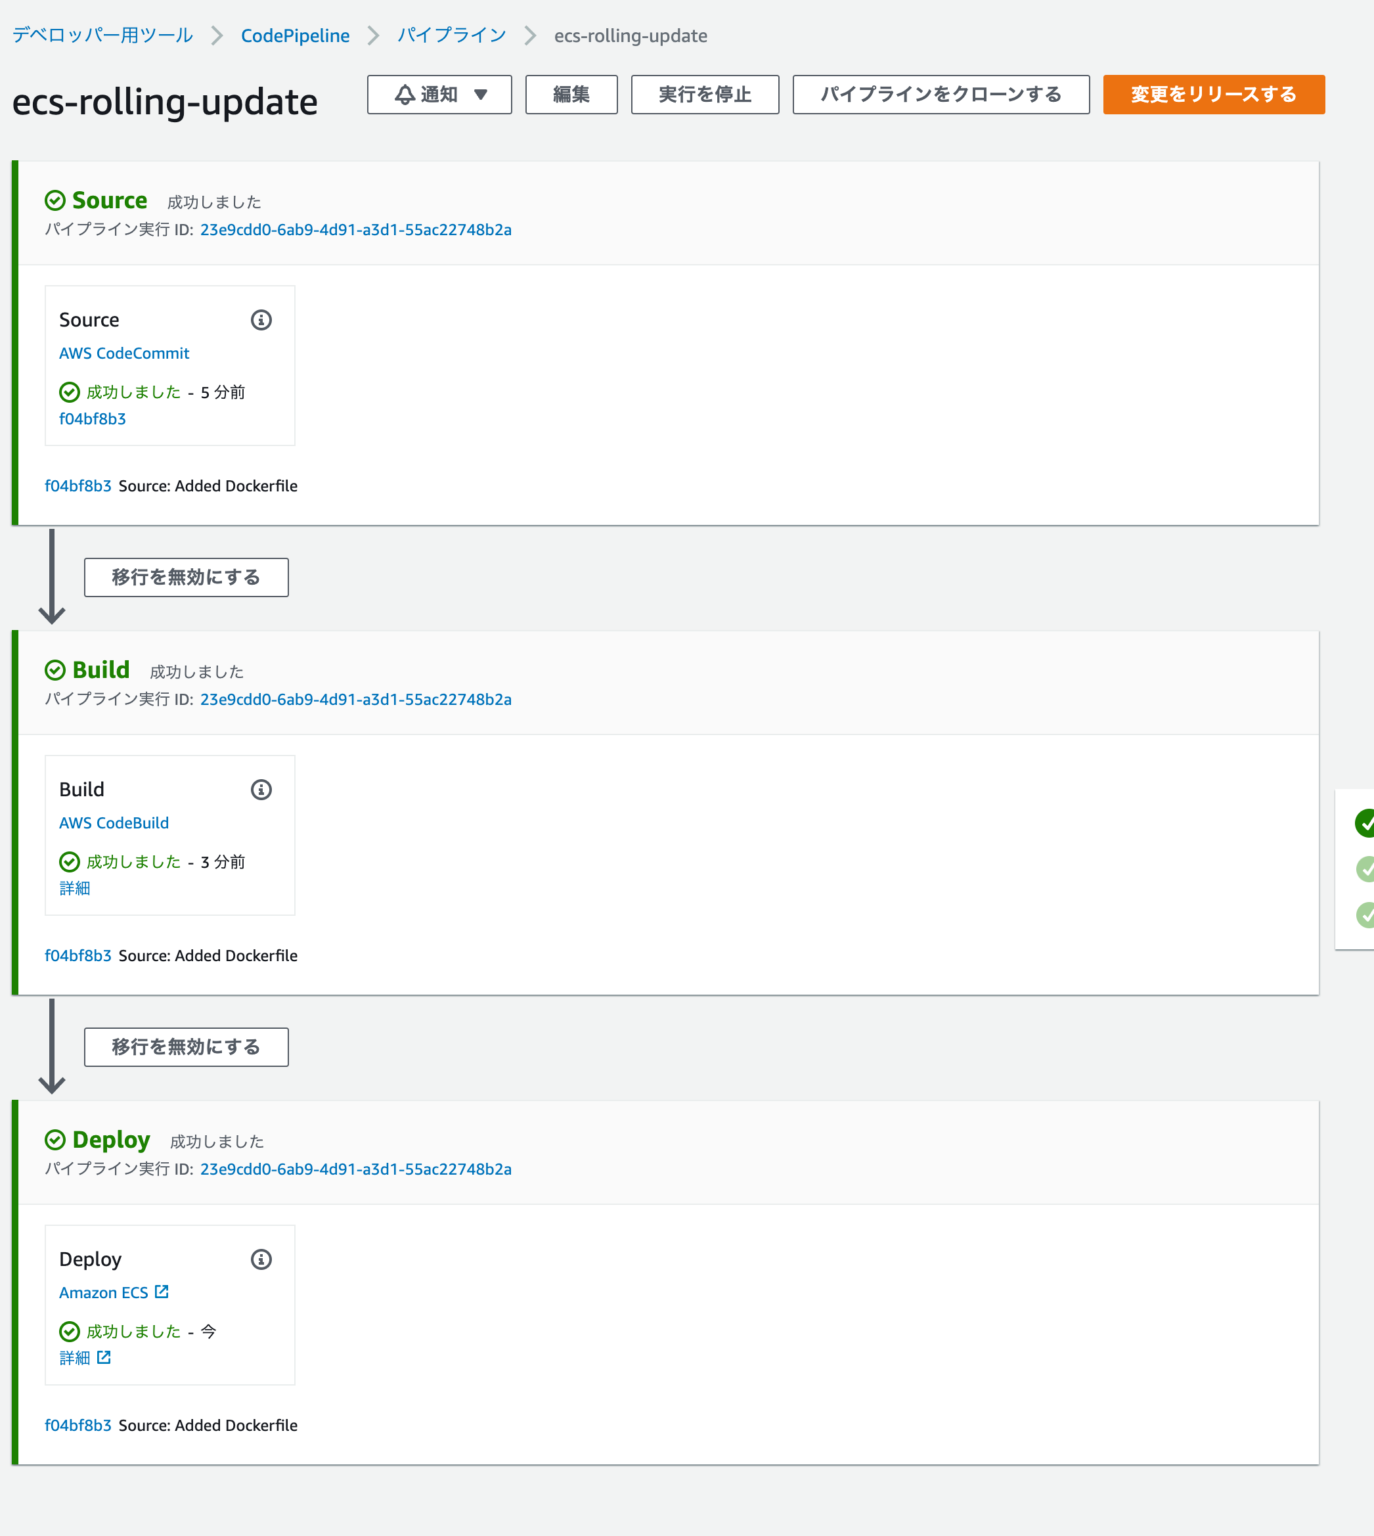This screenshot has height=1536, width=1374.
Task: Disable transition between Build and Deploy stages
Action: (x=186, y=1046)
